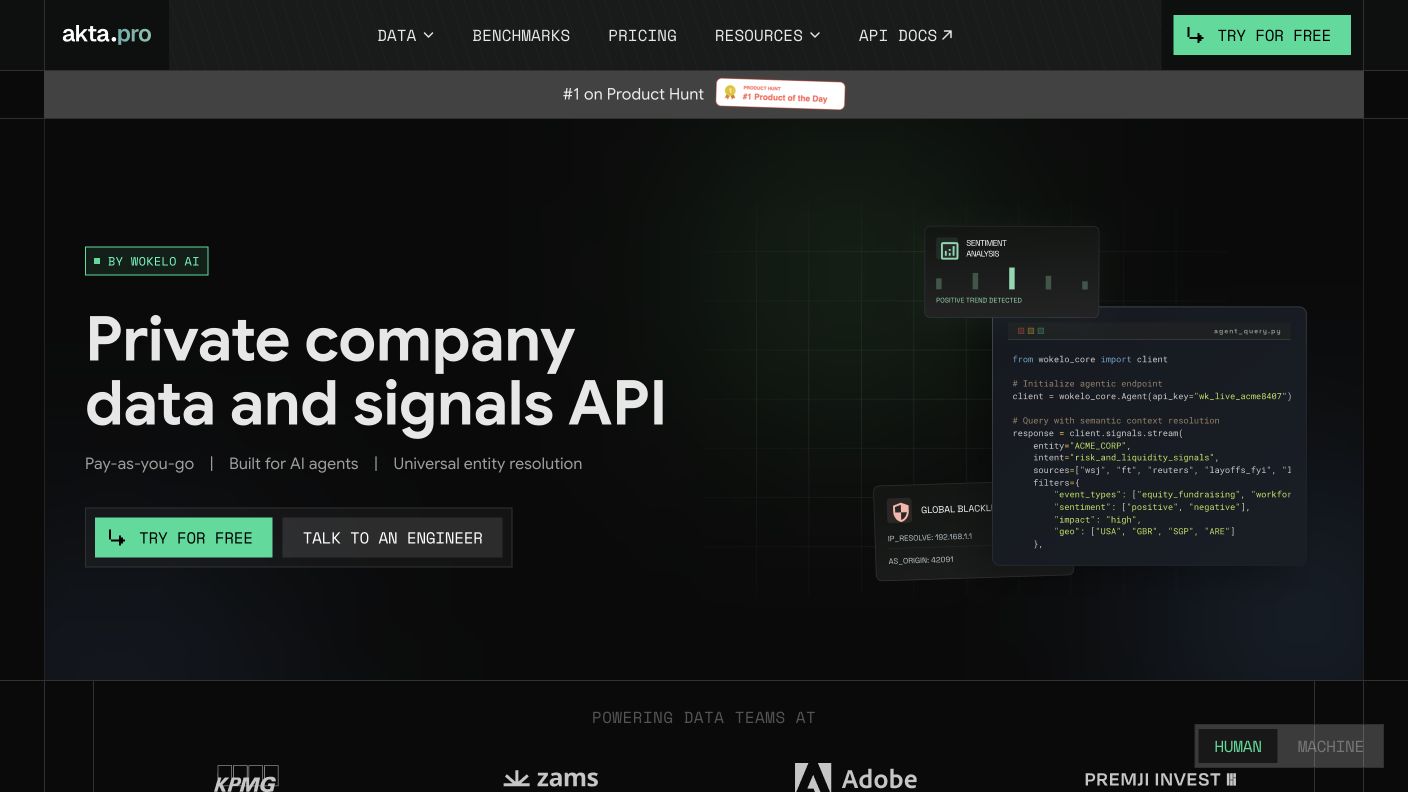The width and height of the screenshot is (1408, 792).
Task: Click the agent_query.py code window title
Action: (1247, 331)
